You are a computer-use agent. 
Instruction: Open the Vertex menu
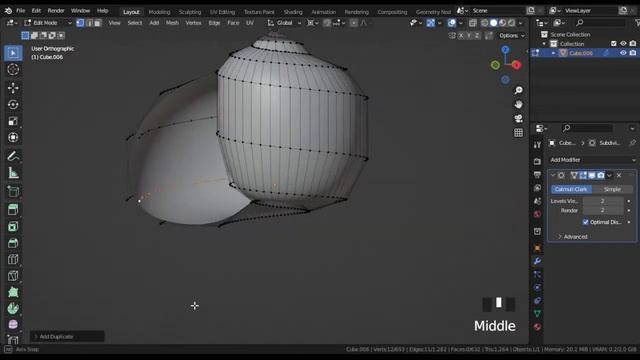[x=193, y=23]
